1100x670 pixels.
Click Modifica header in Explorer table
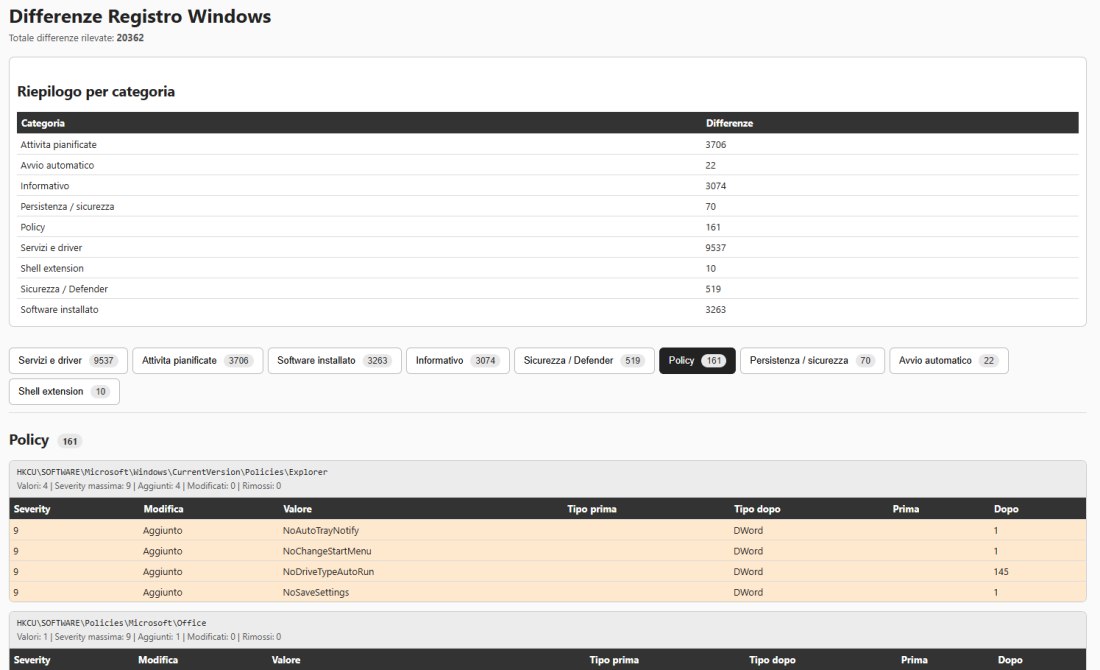pyautogui.click(x=163, y=509)
